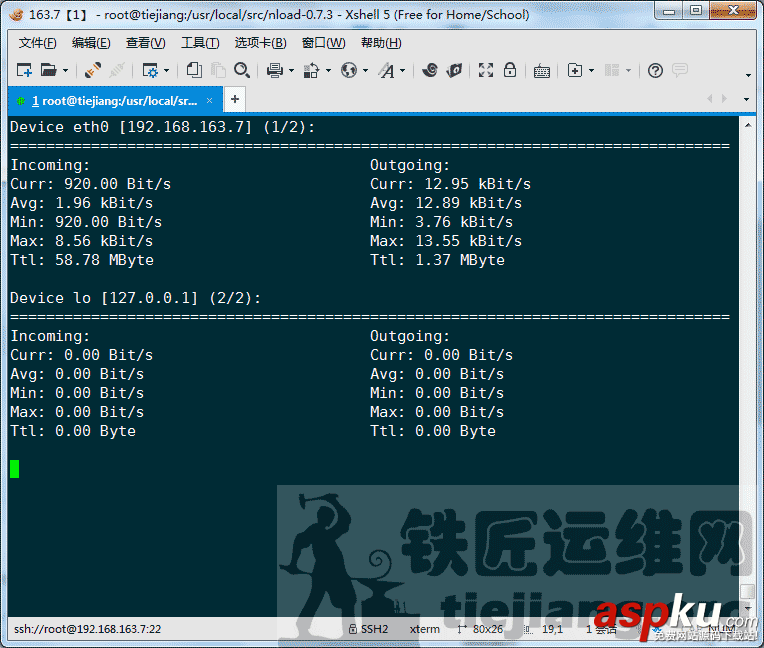
Task: Close the root@tiejiang session tab
Action: pos(210,100)
